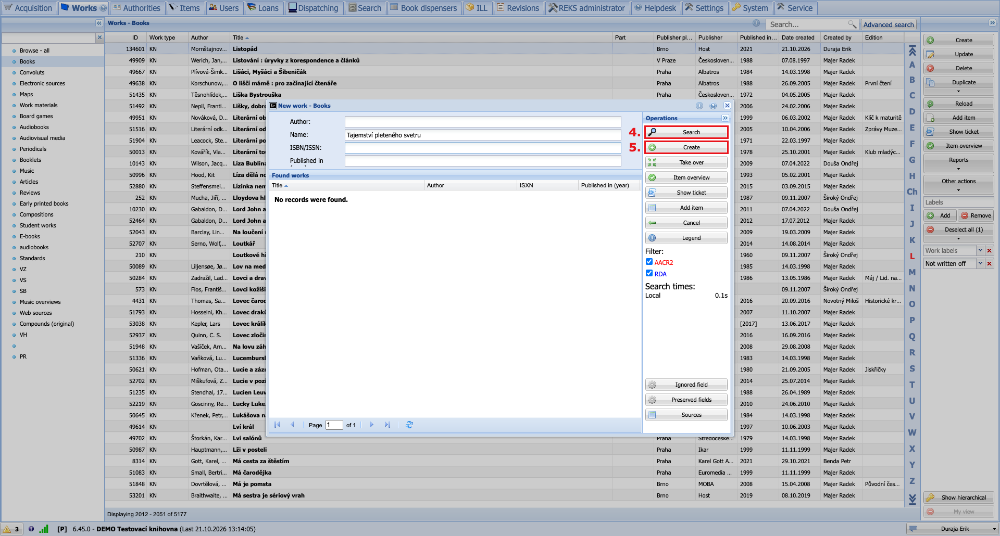The width and height of the screenshot is (1000, 536).
Task: Click the warning icon in status bar
Action: (6, 529)
